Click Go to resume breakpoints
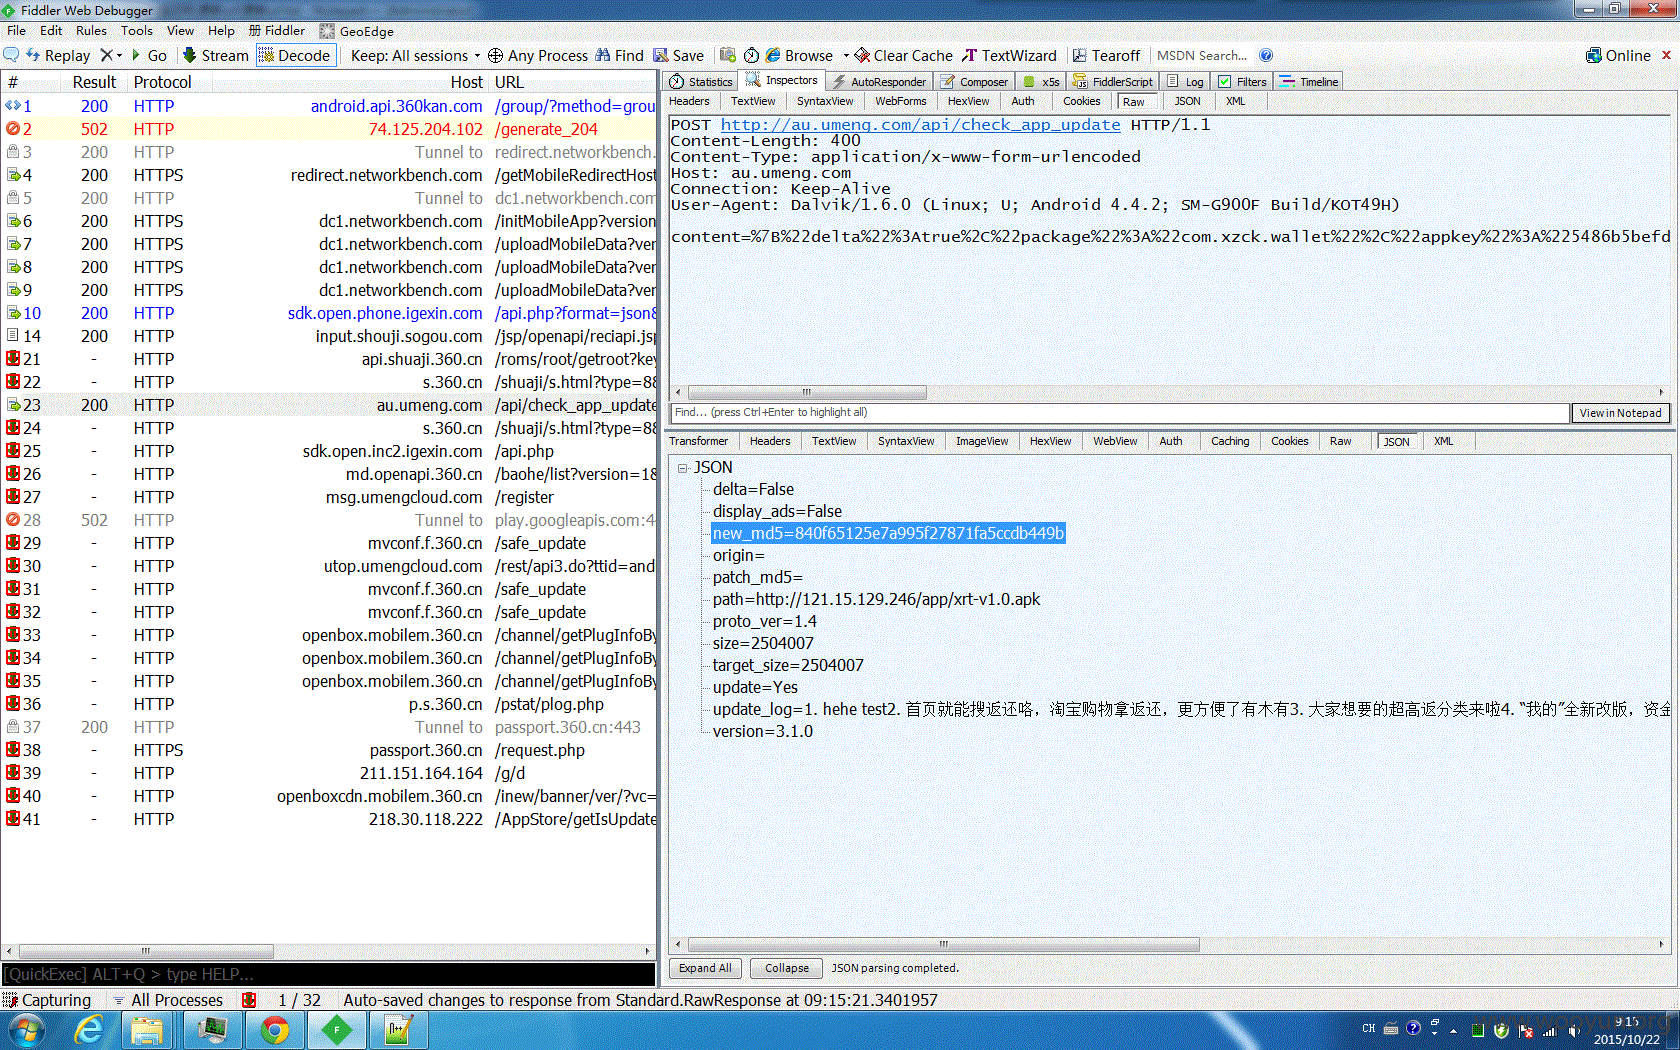 pyautogui.click(x=149, y=55)
